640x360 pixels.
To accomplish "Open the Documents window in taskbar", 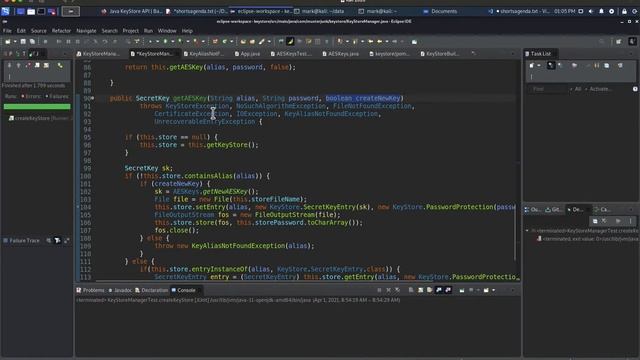I will [x=440, y=11].
